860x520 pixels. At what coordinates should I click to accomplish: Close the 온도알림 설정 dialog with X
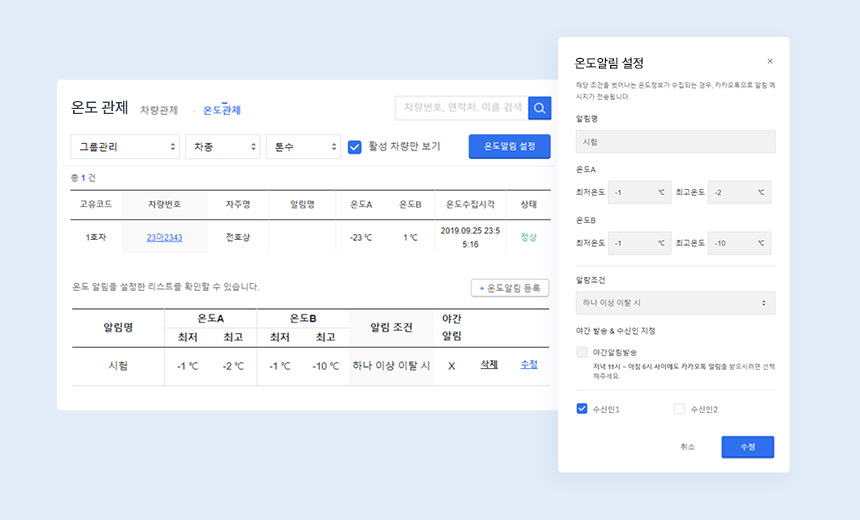pos(769,61)
